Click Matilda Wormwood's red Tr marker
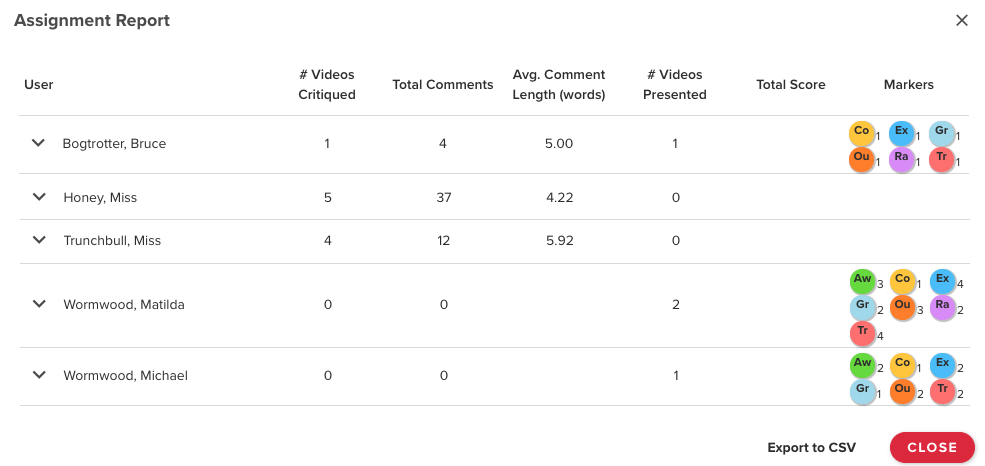This screenshot has width=985, height=466. [863, 333]
